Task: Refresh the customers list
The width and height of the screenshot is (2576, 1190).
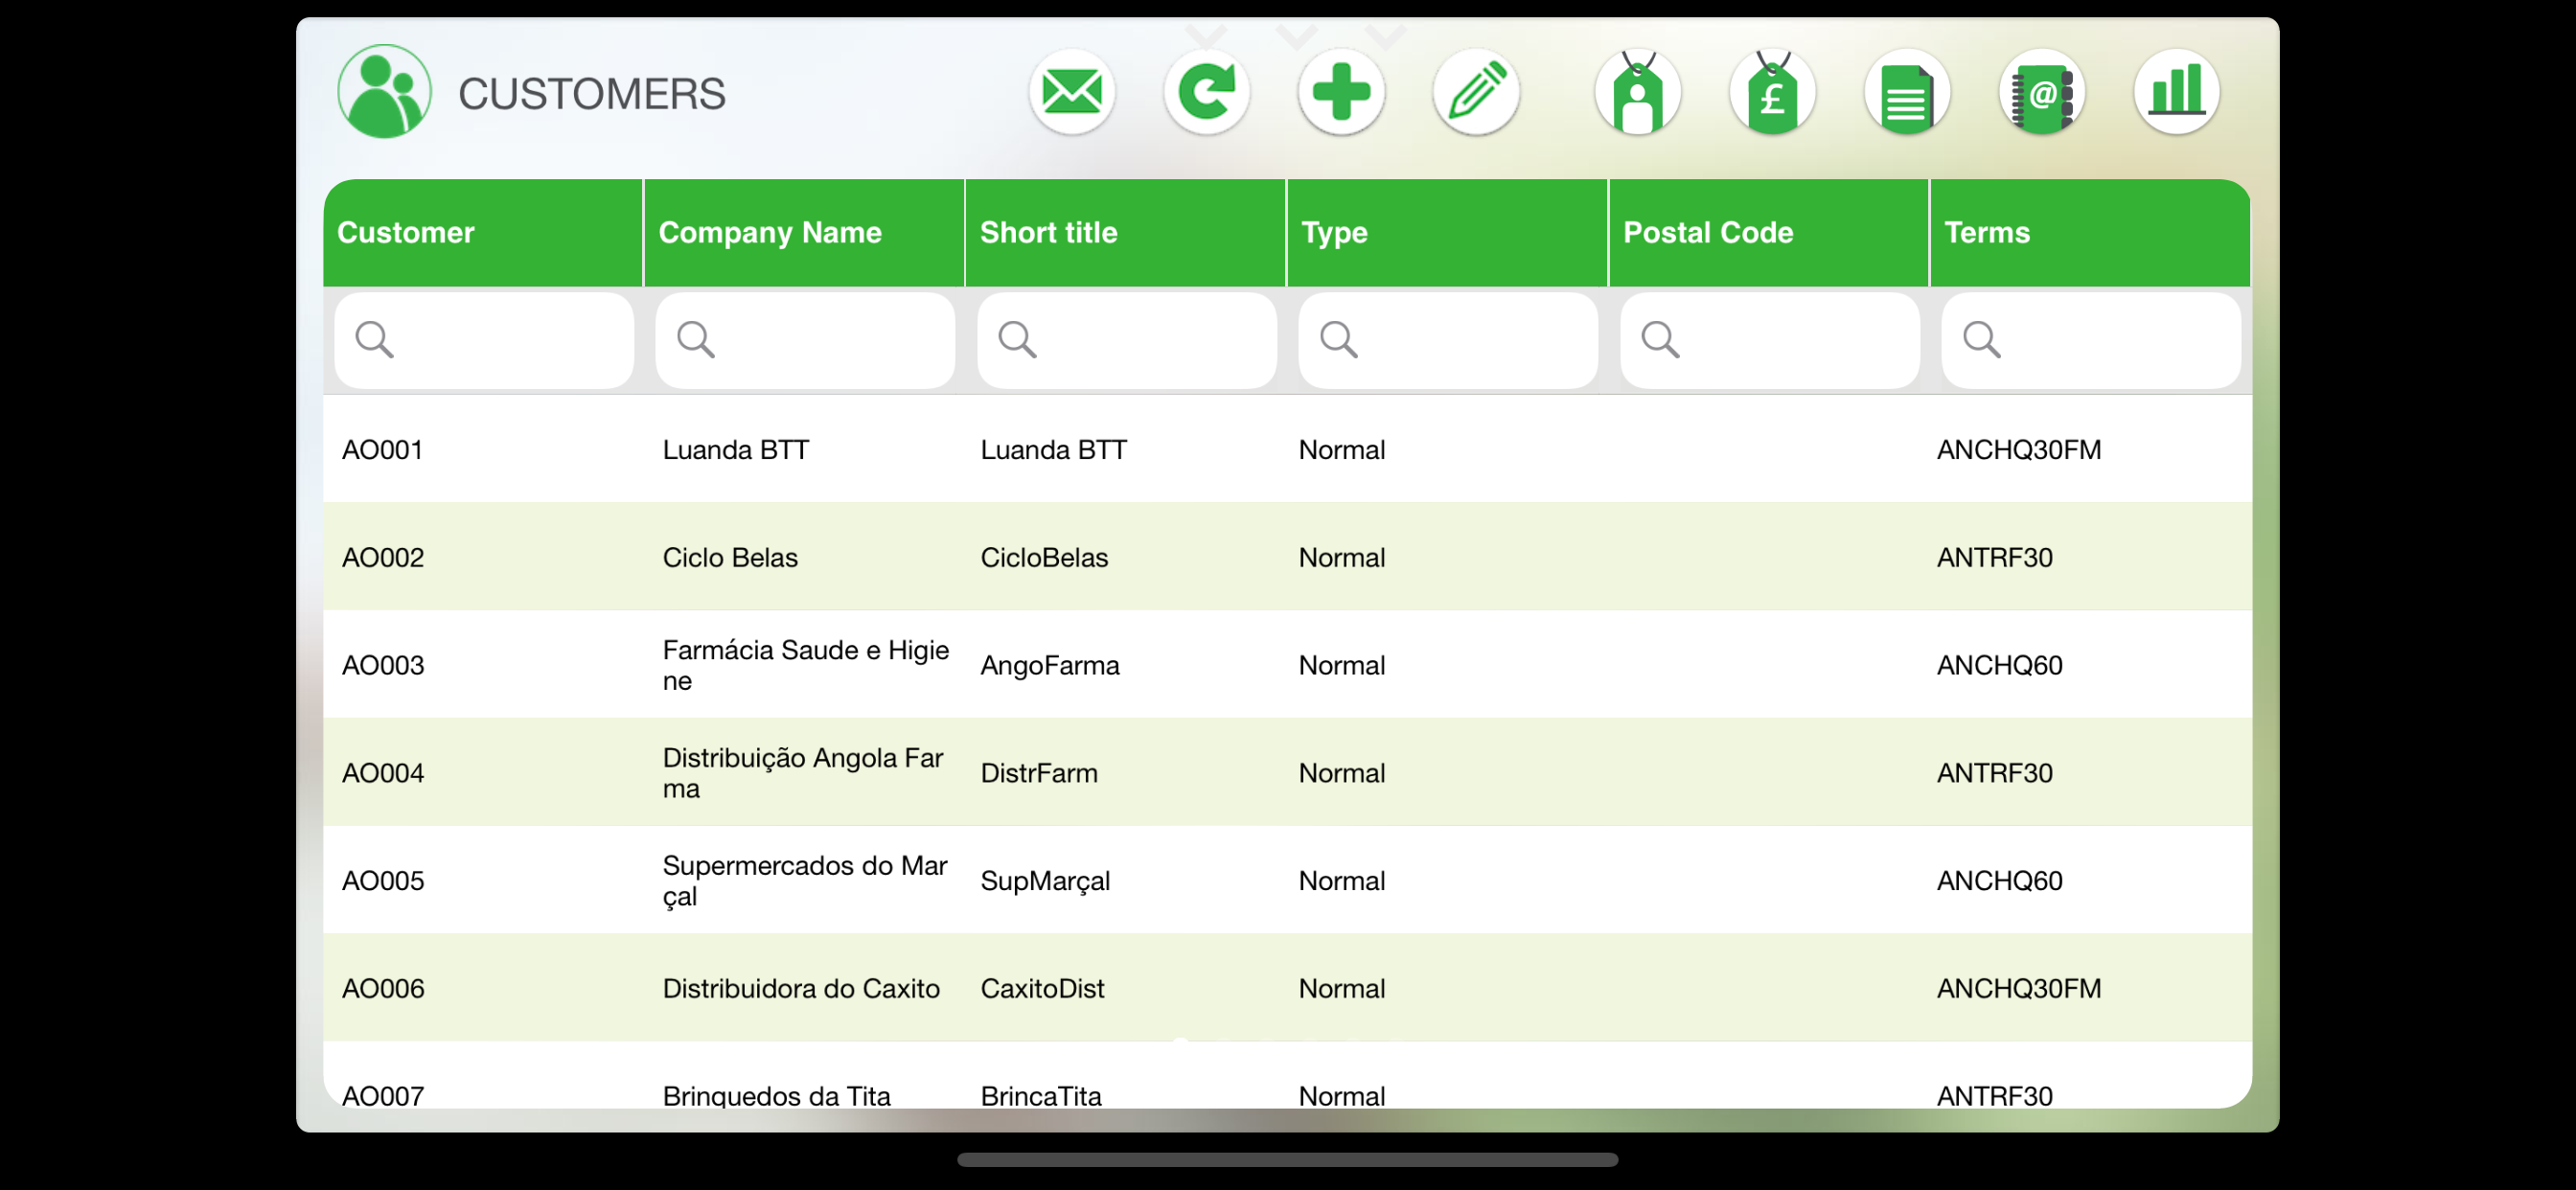Action: 1206,93
